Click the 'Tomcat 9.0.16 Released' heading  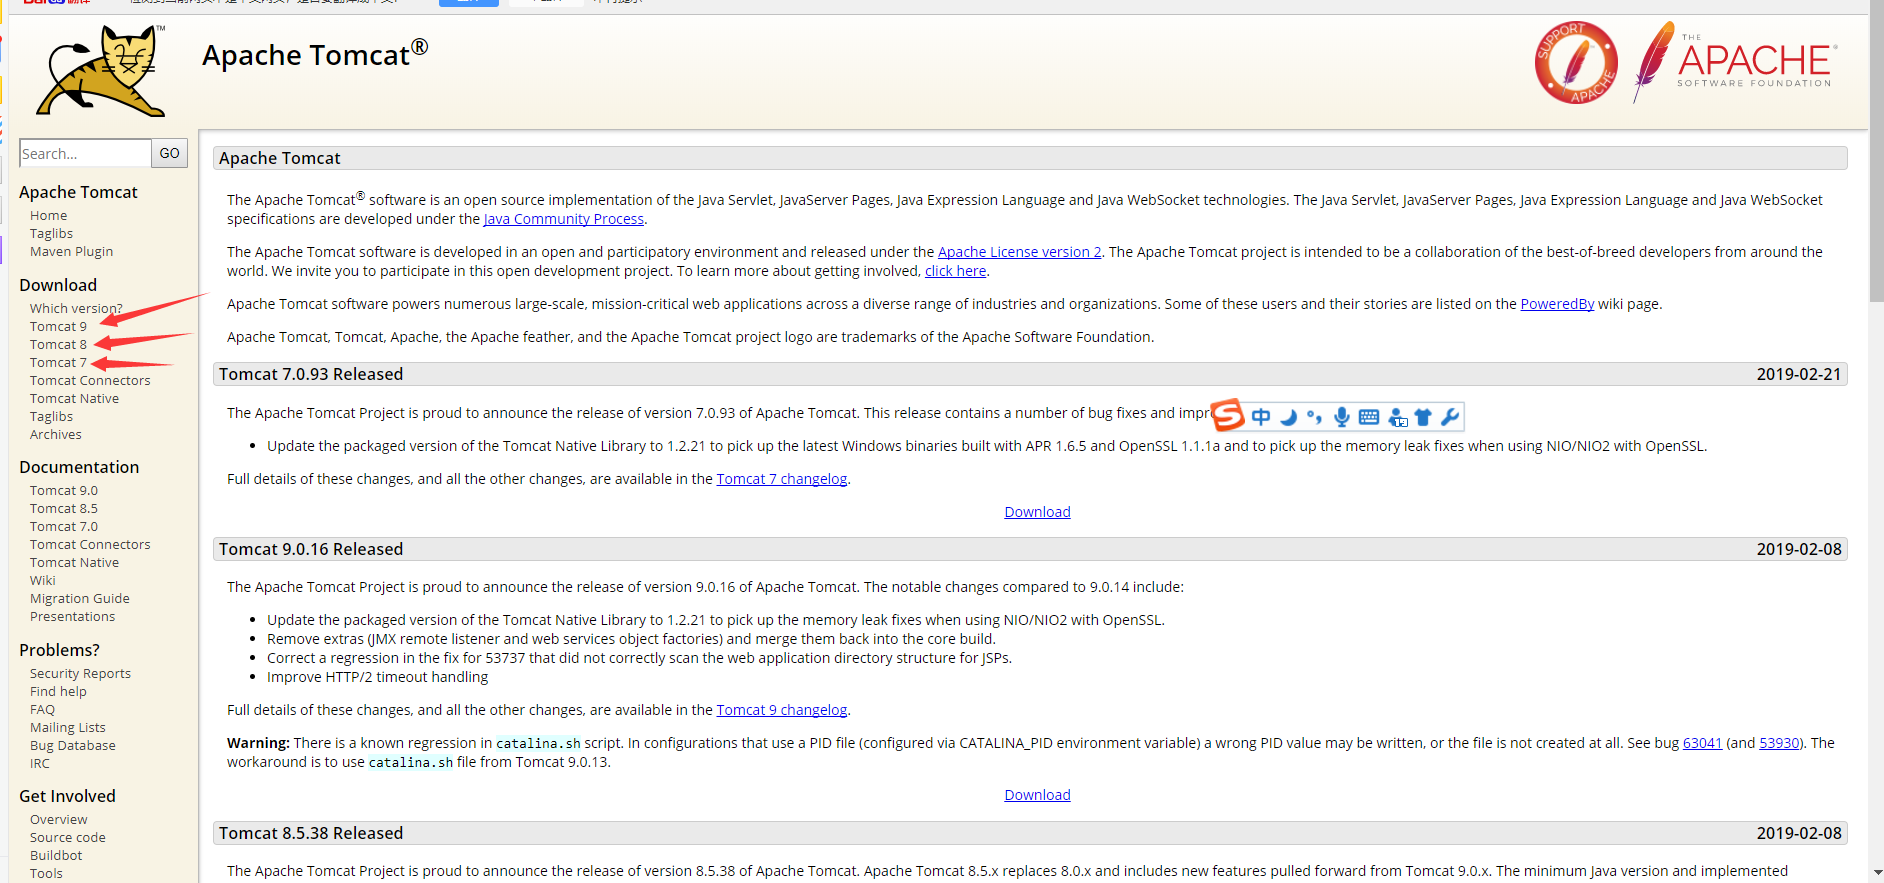(x=311, y=549)
